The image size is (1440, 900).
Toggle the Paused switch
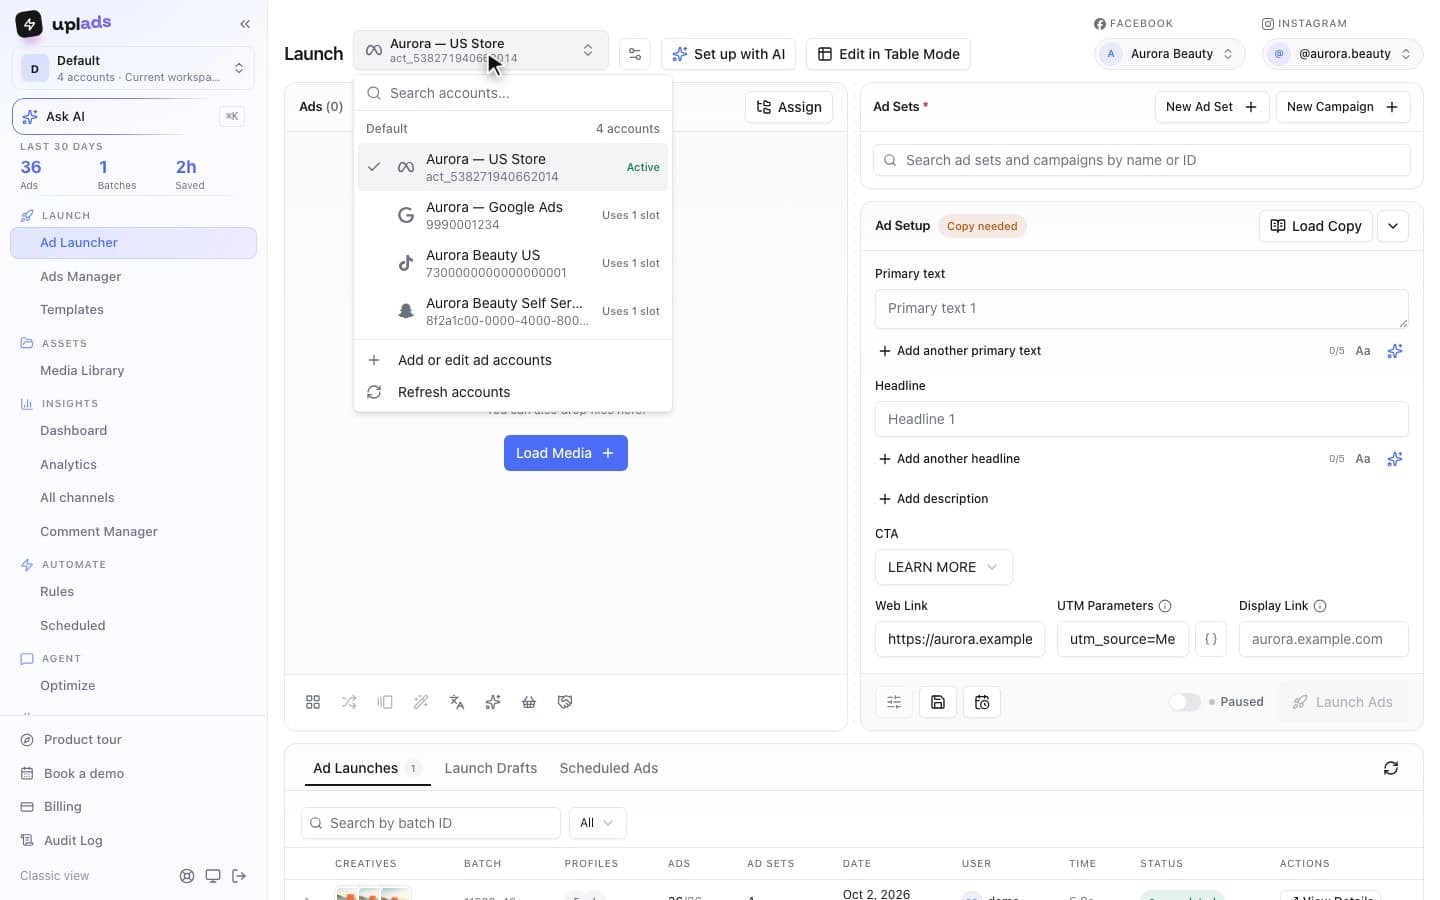click(1185, 702)
